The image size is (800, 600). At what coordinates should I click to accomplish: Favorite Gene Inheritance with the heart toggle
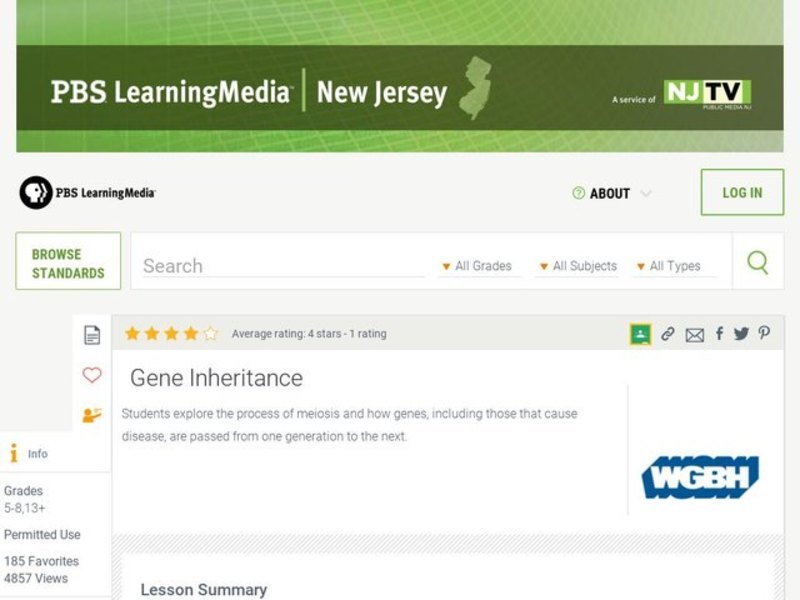[92, 375]
